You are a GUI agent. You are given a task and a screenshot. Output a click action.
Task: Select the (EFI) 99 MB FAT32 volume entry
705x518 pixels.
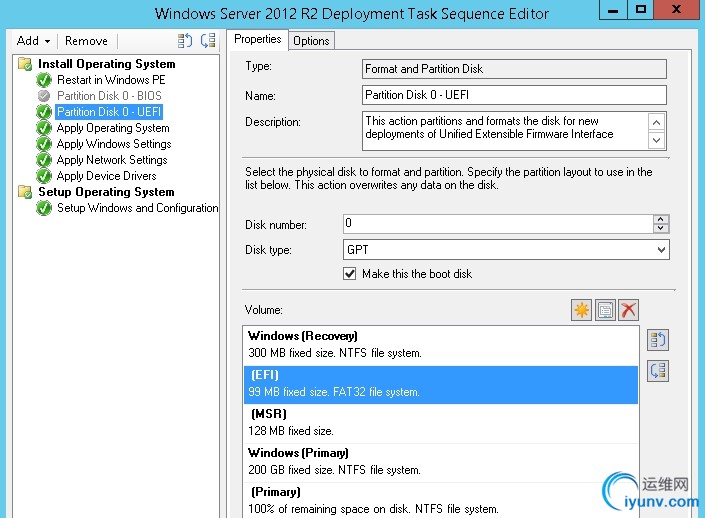click(x=441, y=384)
